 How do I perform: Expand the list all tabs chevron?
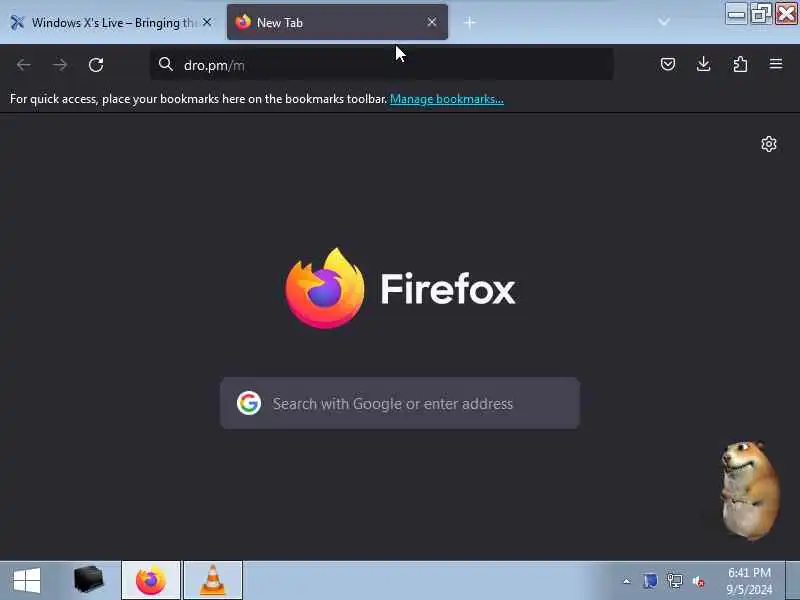[664, 22]
